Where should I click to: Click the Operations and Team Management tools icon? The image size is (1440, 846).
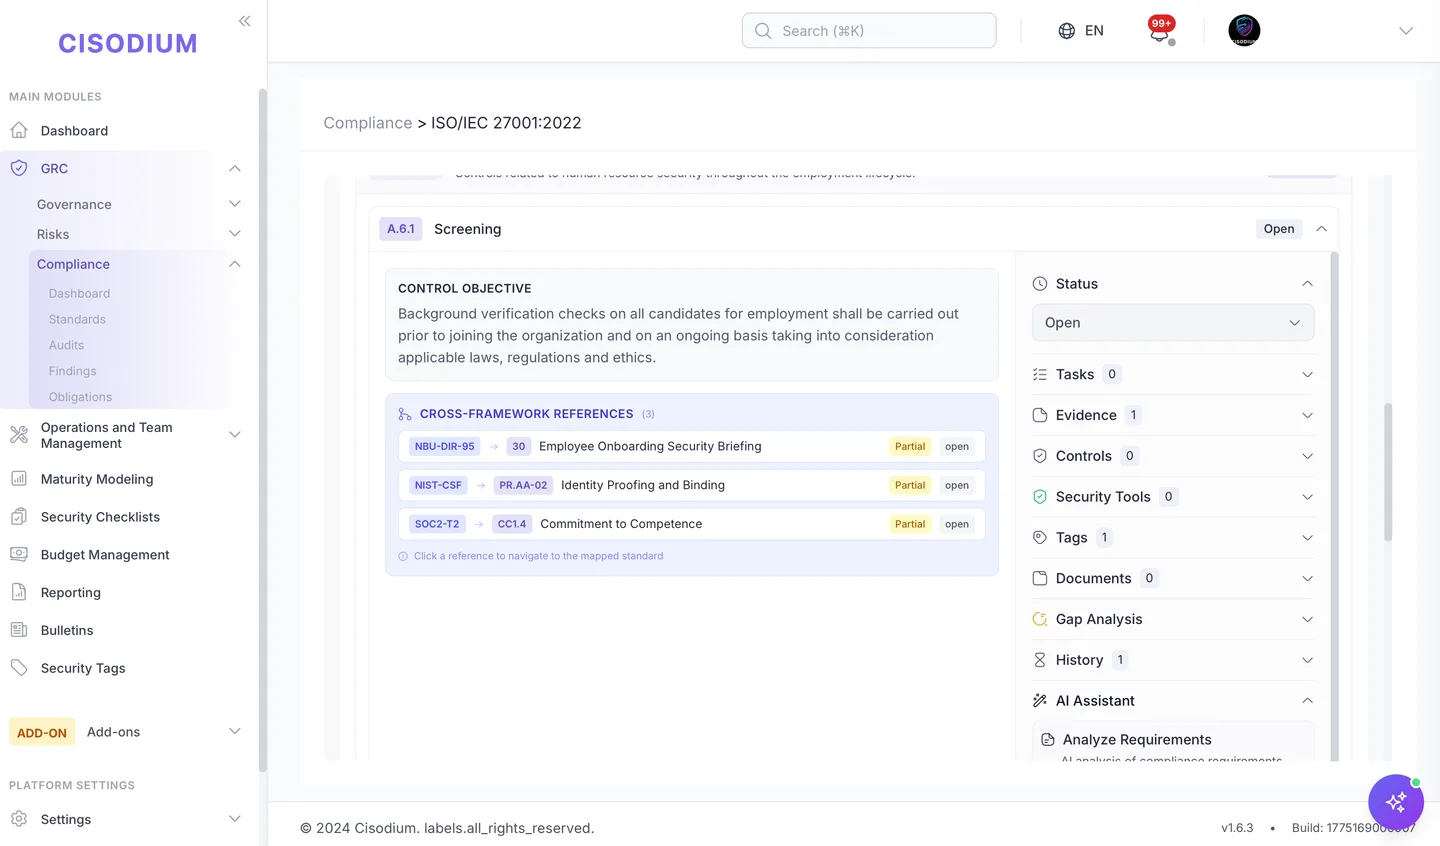(19, 435)
